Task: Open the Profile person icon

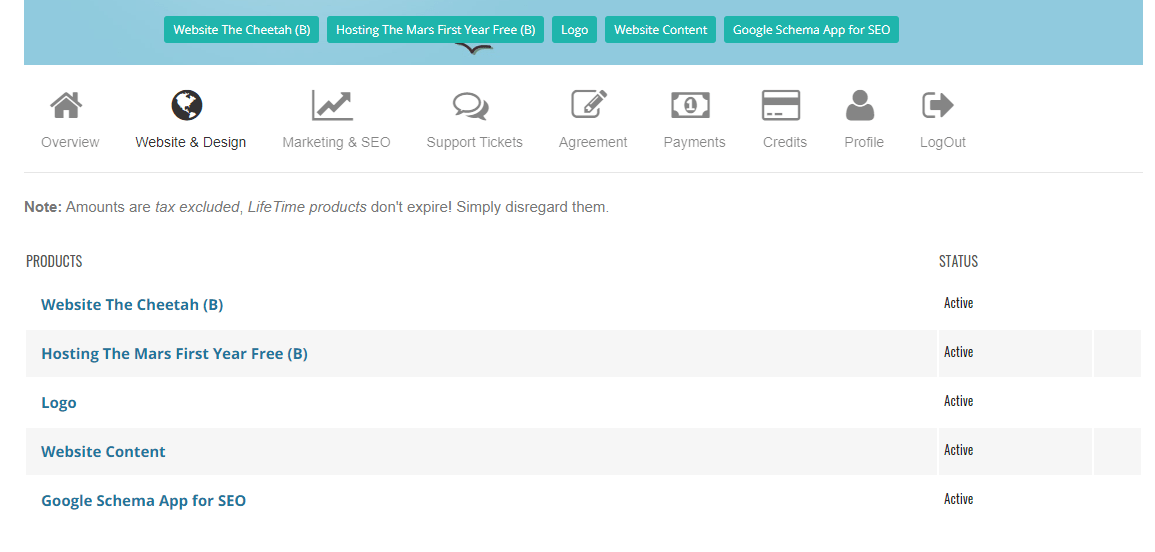Action: click(x=860, y=105)
